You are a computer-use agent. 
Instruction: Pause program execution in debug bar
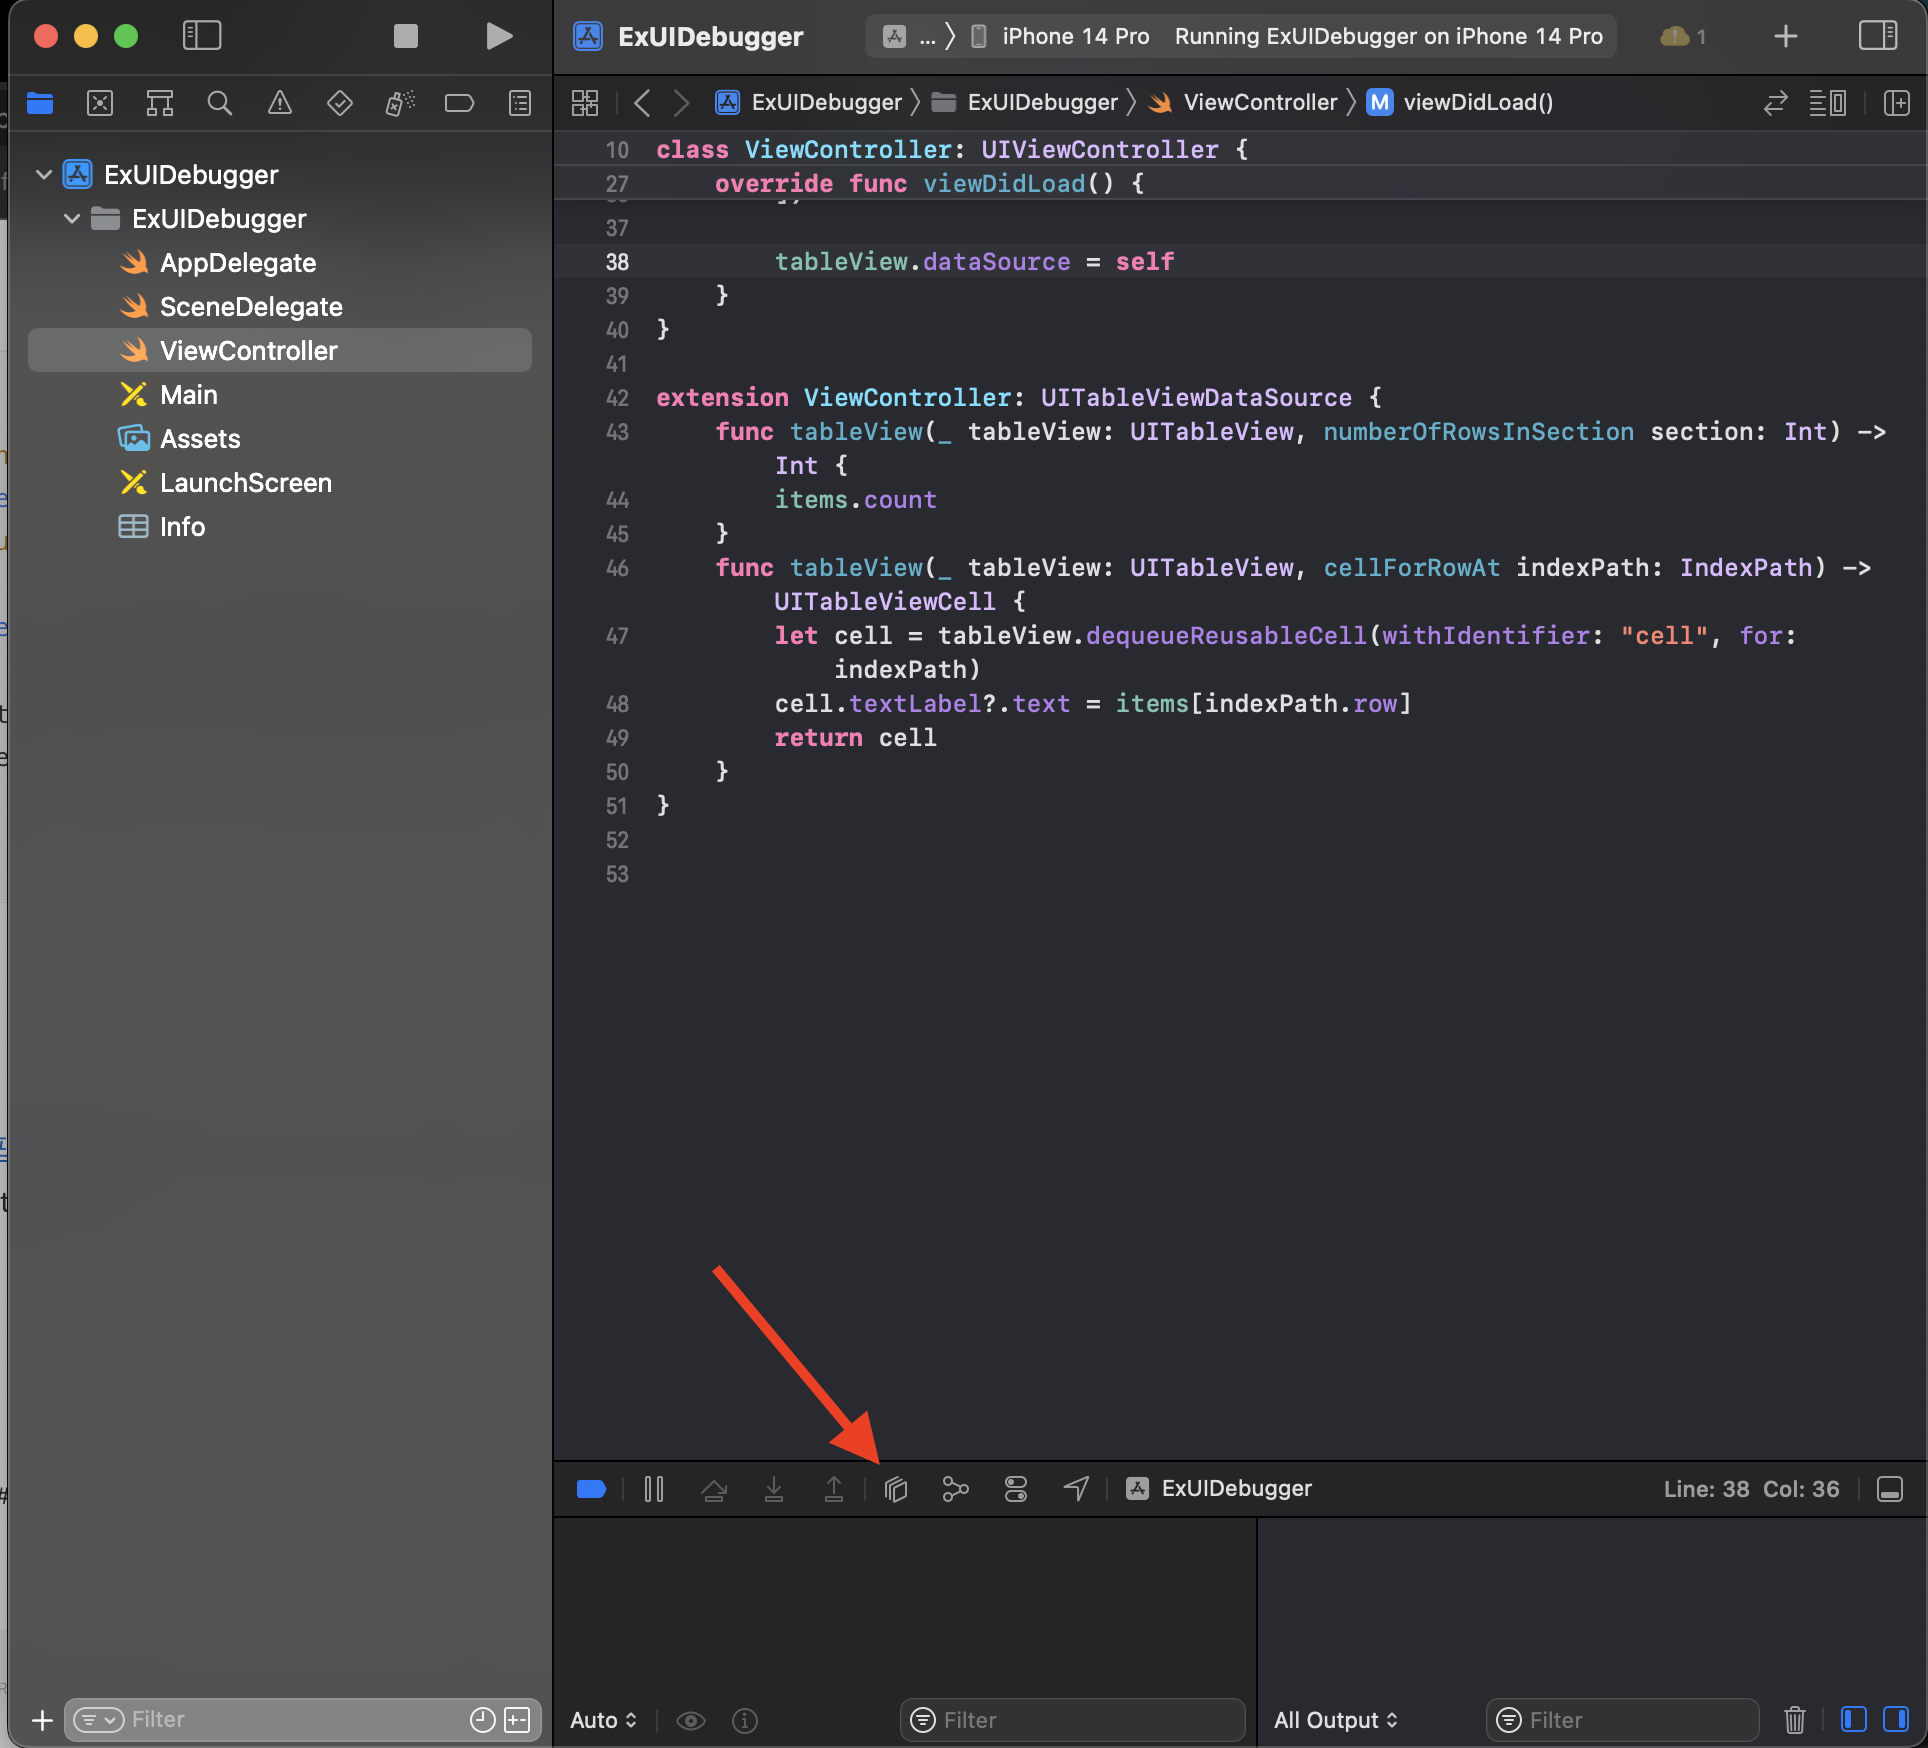coord(654,1489)
